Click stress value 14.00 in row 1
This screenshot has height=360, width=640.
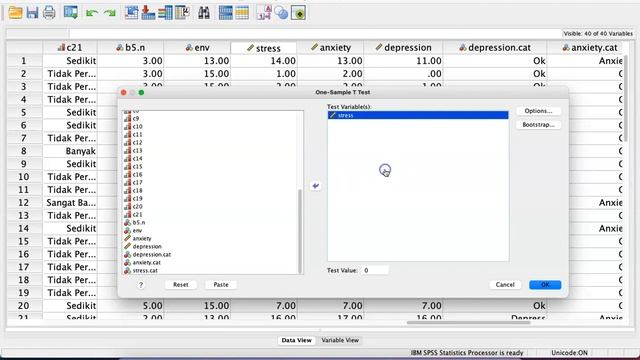[264, 61]
